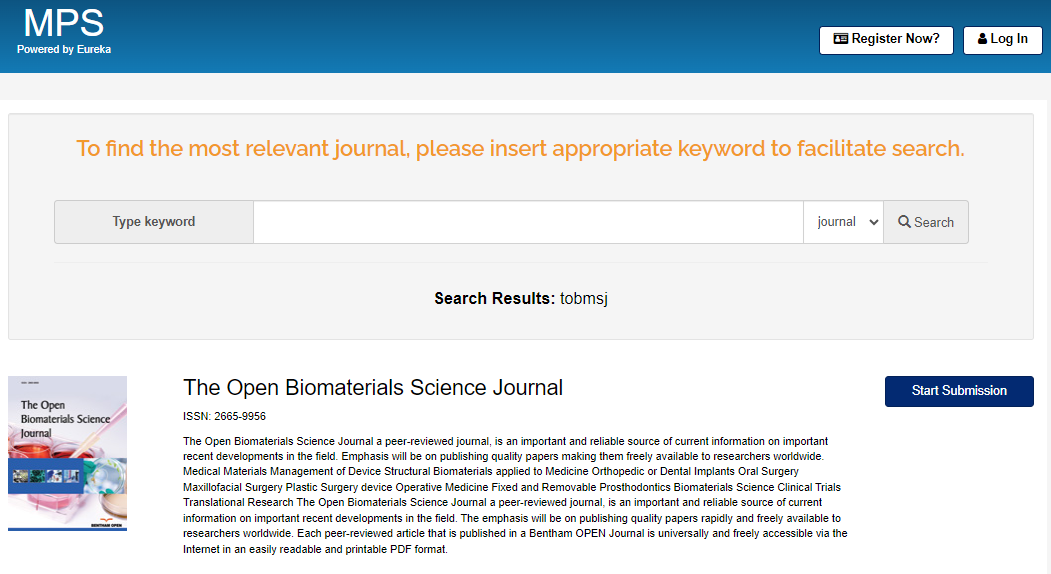The height and width of the screenshot is (574, 1051).
Task: Focus the keyword search input field
Action: [x=528, y=222]
